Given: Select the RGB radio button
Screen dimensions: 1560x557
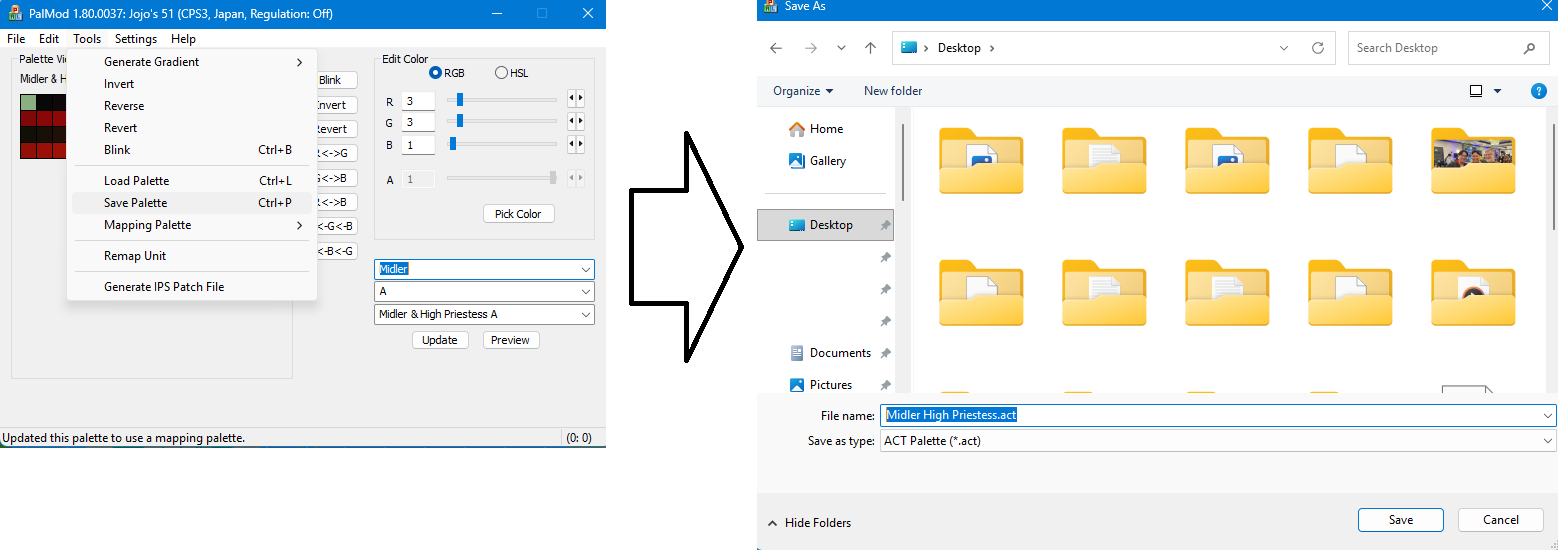Looking at the screenshot, I should click(x=435, y=73).
